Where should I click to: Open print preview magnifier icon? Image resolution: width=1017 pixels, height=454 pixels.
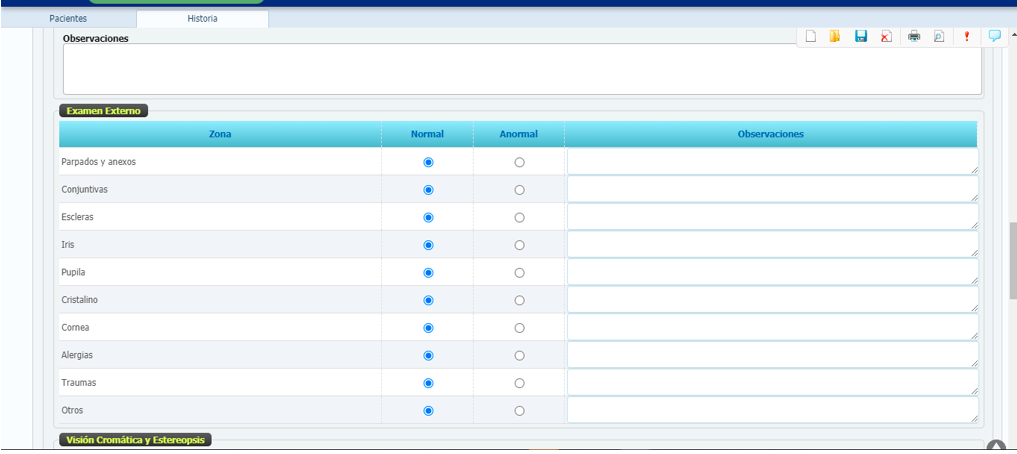939,37
